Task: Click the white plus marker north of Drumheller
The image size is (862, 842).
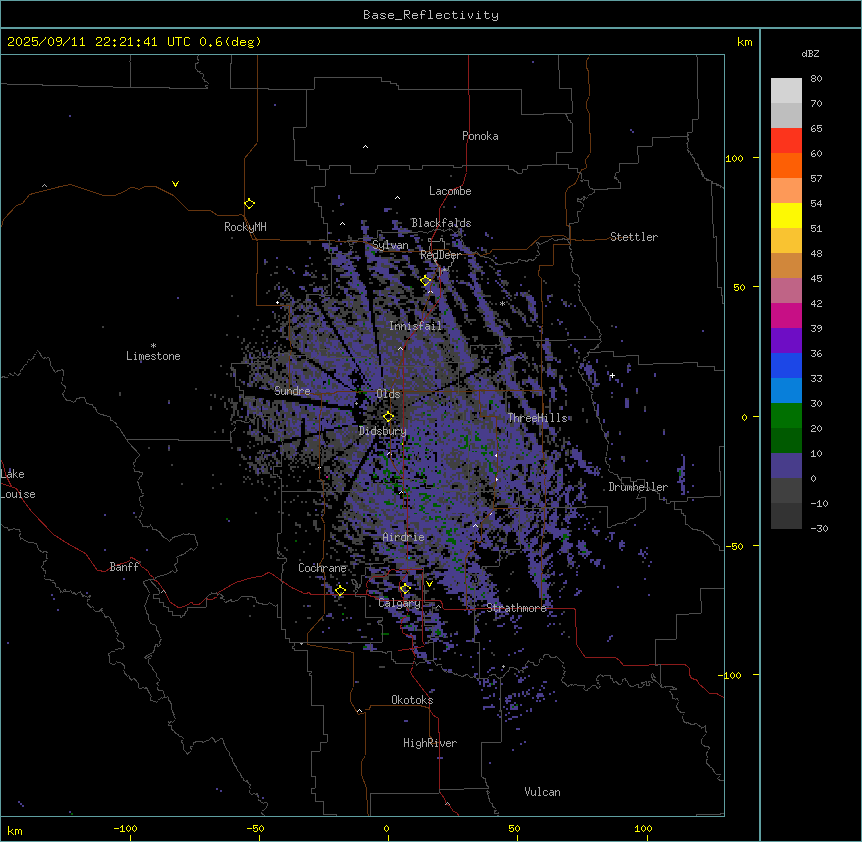Action: tap(612, 375)
